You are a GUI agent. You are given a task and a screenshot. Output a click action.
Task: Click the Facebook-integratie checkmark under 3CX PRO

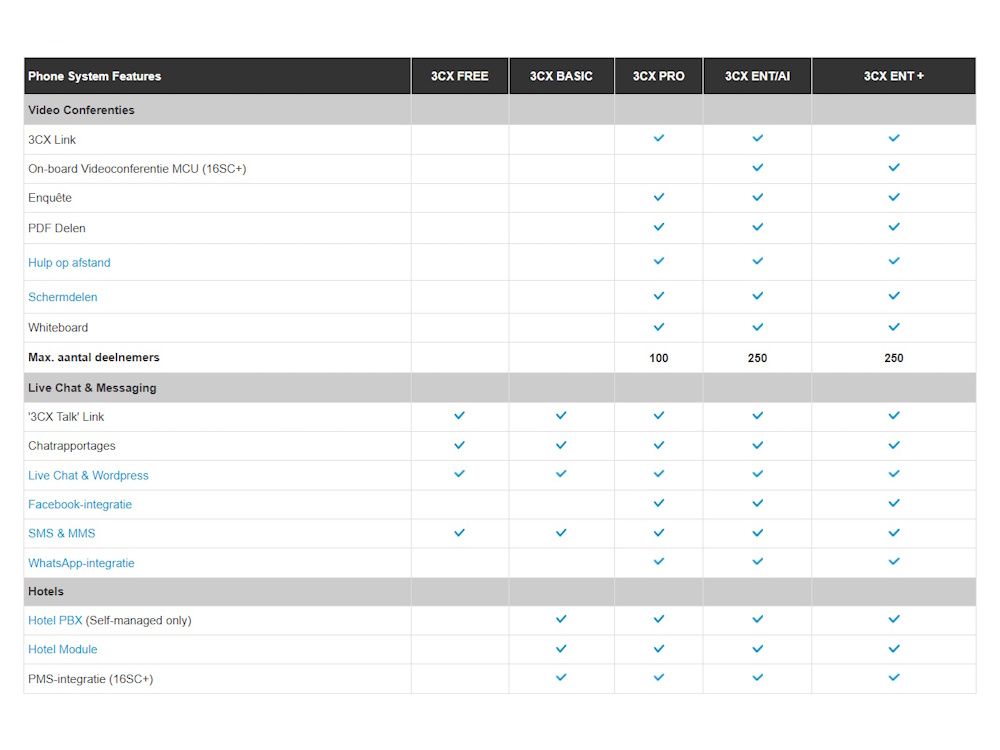click(x=659, y=503)
